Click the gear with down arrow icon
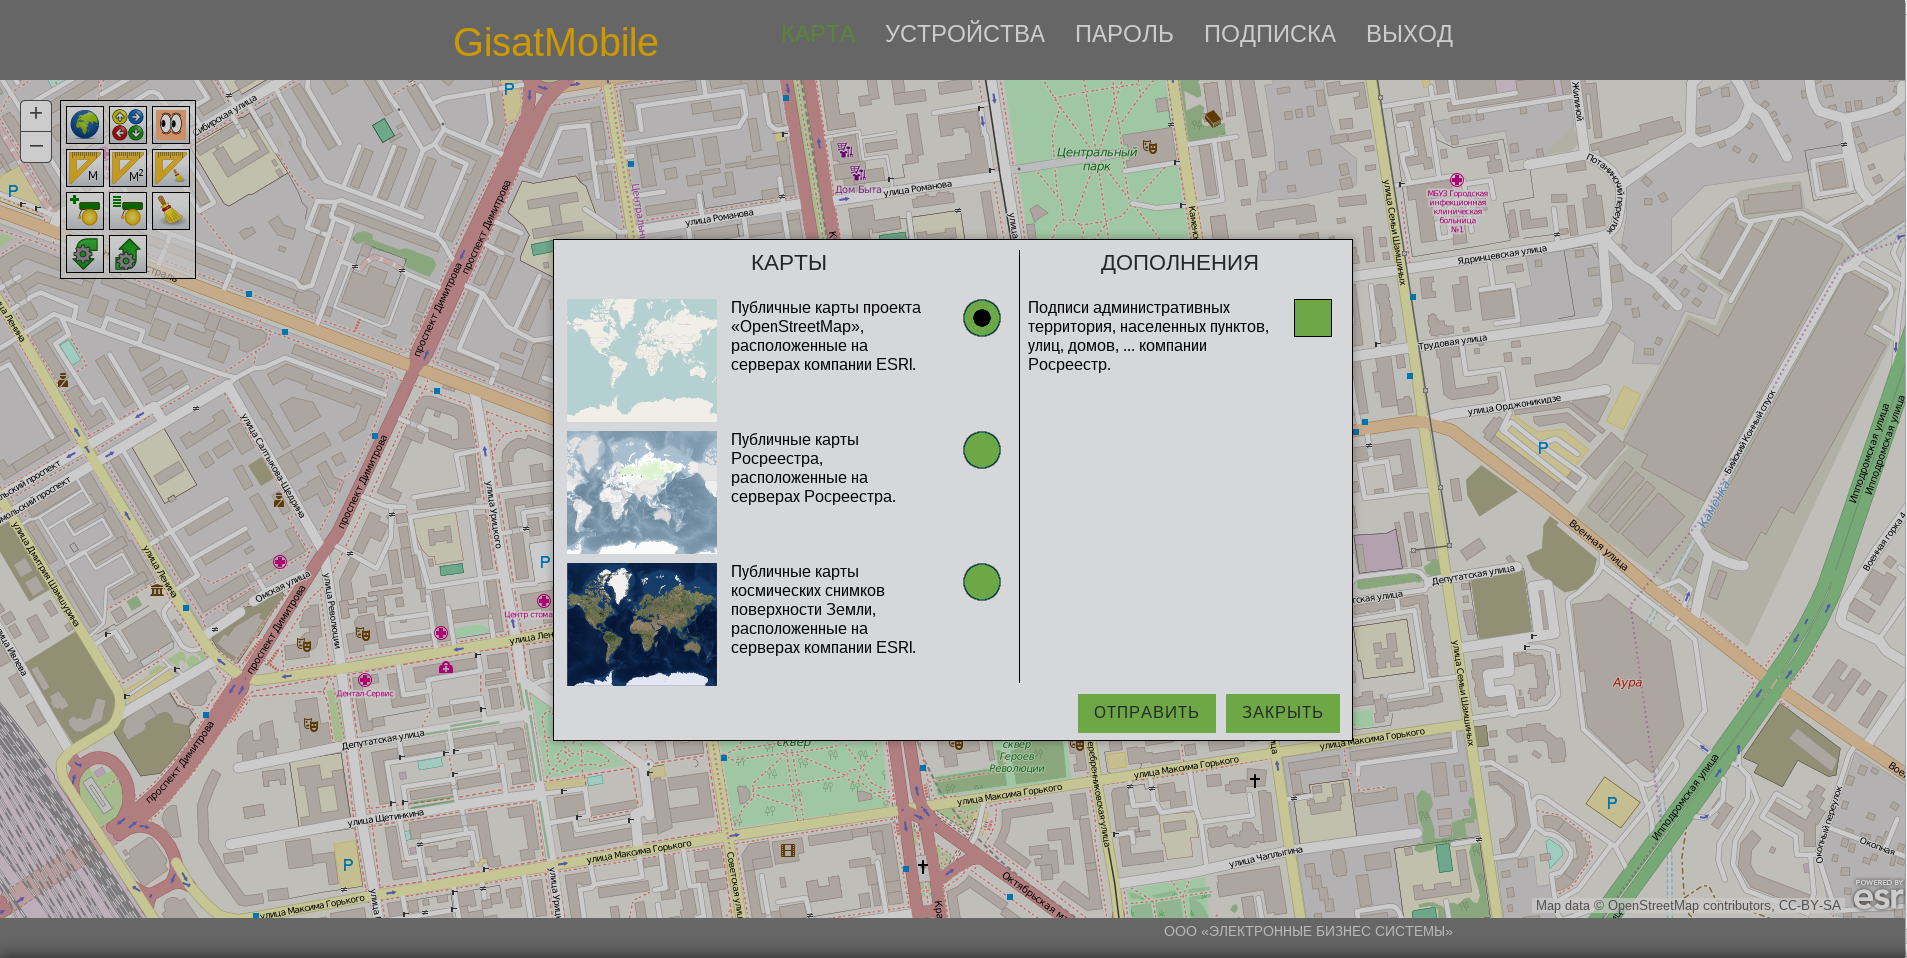 pyautogui.click(x=85, y=254)
